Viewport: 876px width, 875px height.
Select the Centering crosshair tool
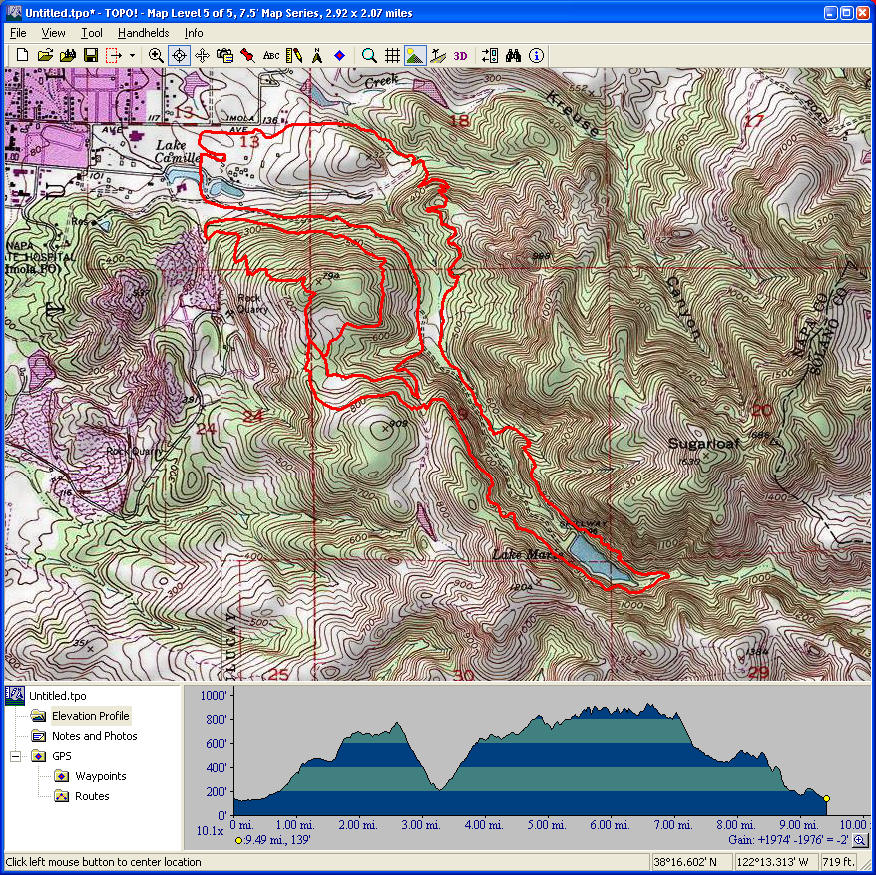point(179,56)
